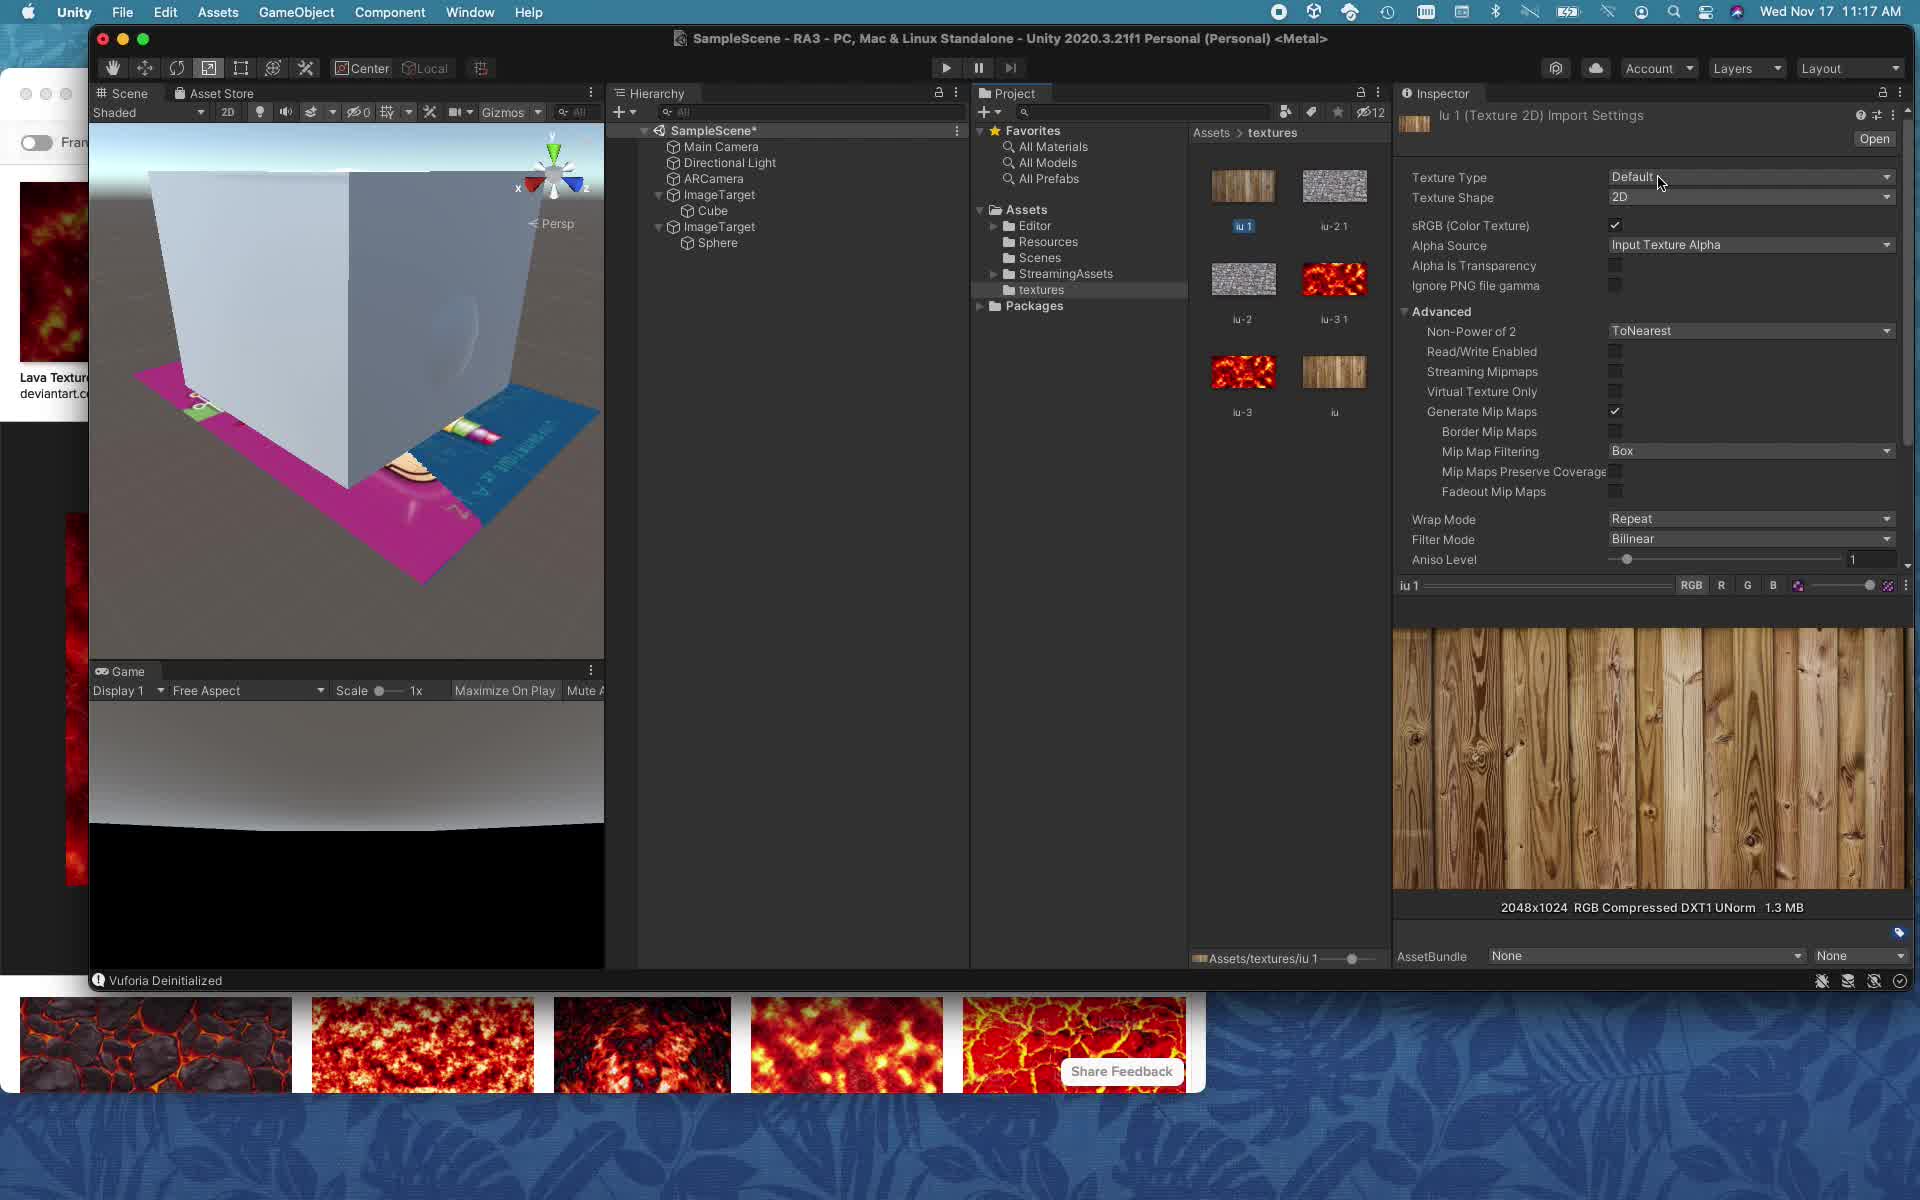Select the Hand tool in Unity toolbar
This screenshot has width=1920, height=1200.
(113, 68)
